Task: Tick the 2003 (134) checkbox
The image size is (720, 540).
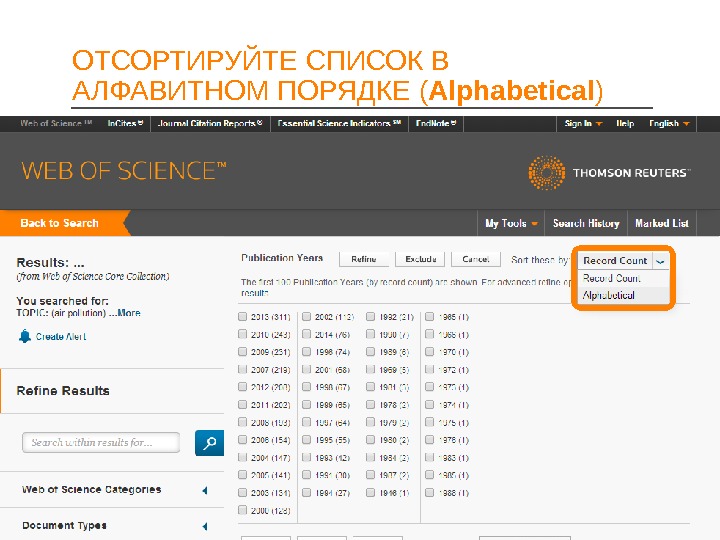Action: pyautogui.click(x=242, y=492)
